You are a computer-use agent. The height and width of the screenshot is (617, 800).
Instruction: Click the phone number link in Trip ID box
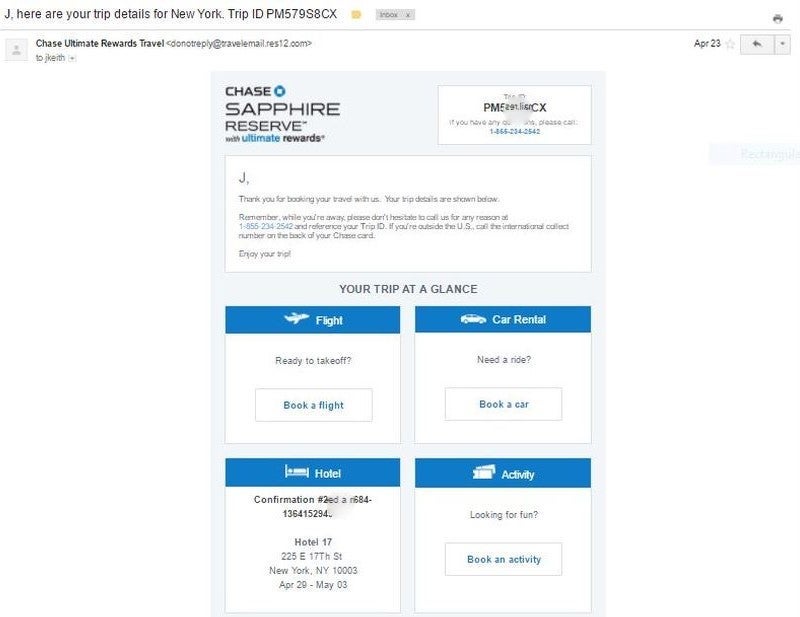pyautogui.click(x=514, y=131)
